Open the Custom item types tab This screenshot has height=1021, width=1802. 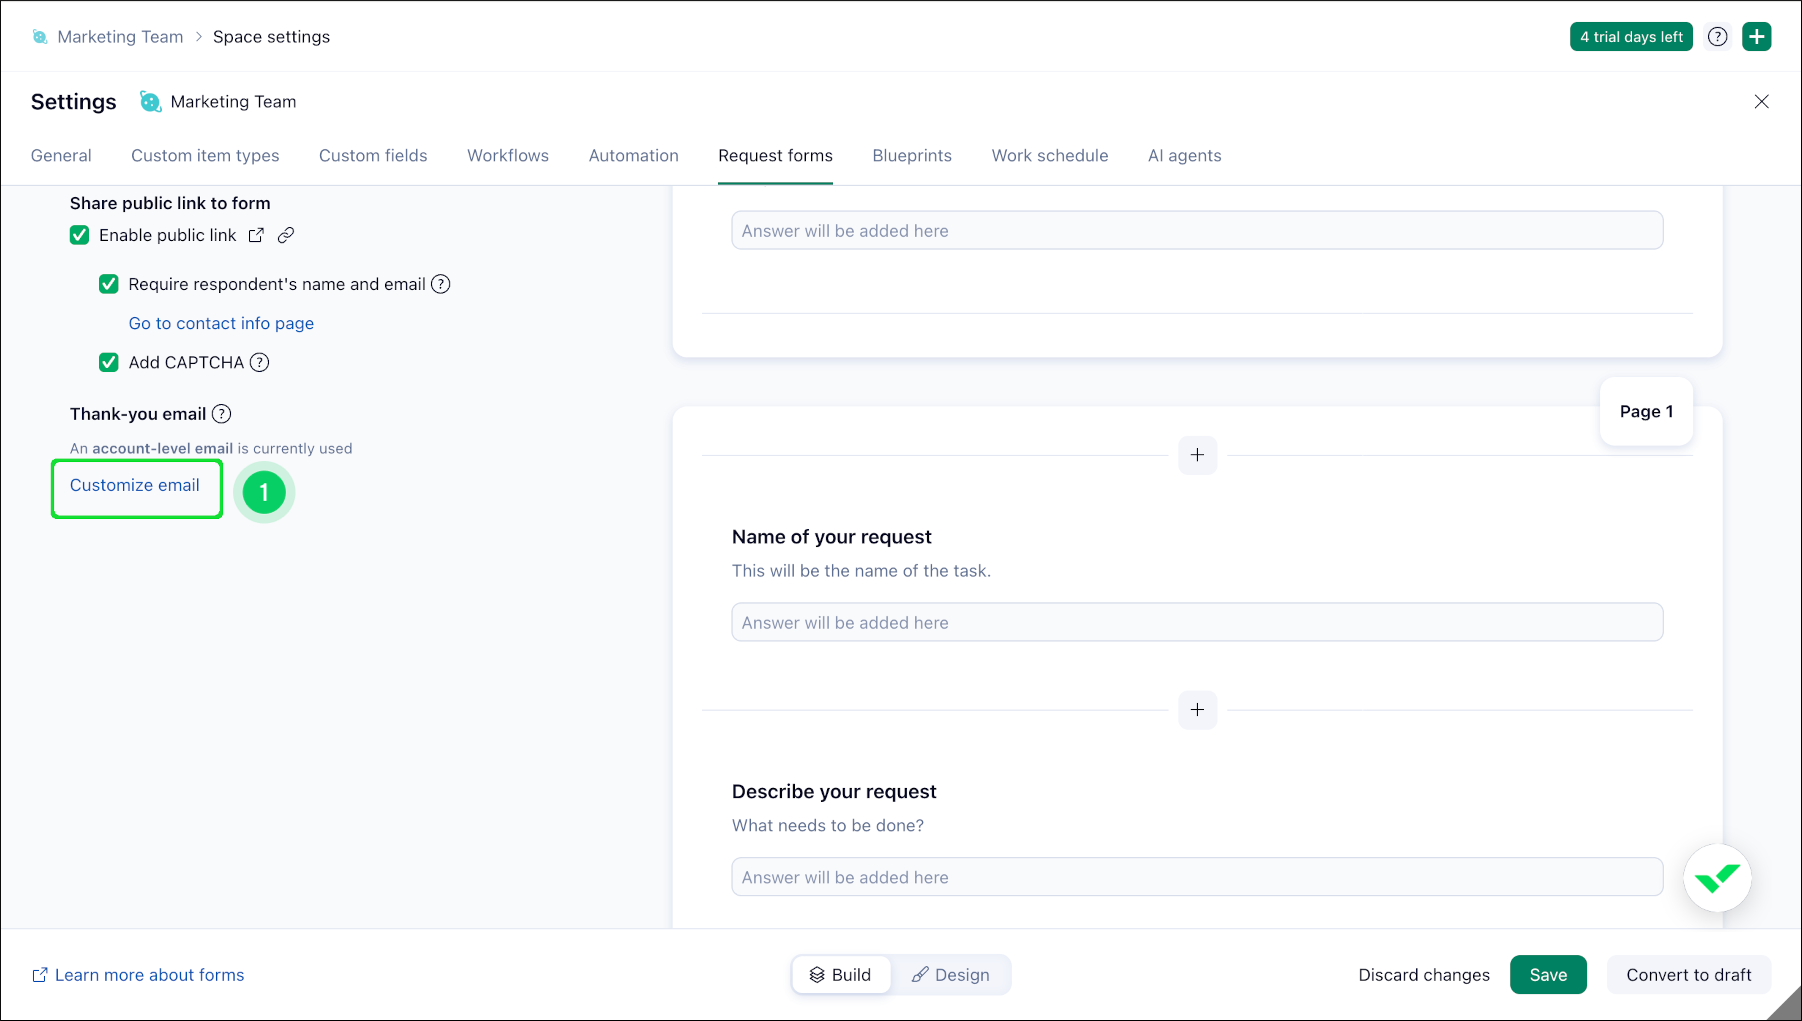205,156
